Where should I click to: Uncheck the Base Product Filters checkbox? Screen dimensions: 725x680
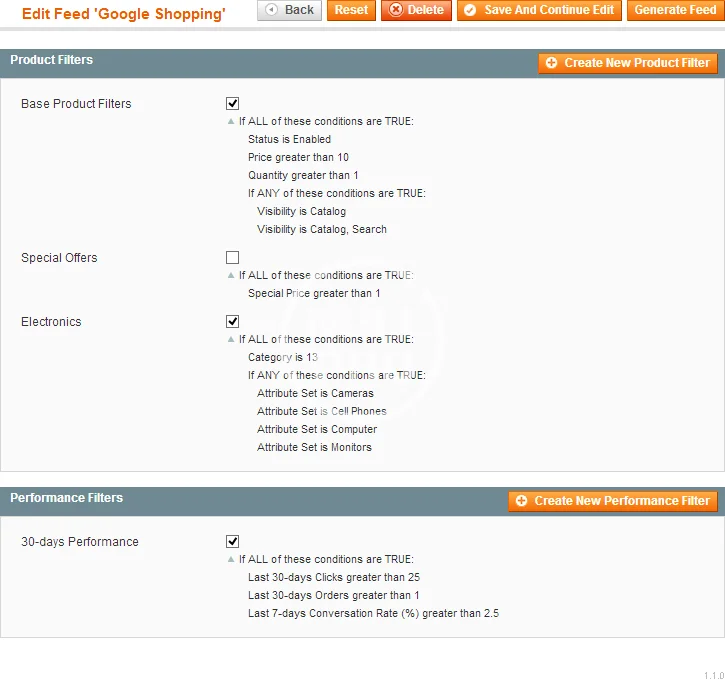233,104
